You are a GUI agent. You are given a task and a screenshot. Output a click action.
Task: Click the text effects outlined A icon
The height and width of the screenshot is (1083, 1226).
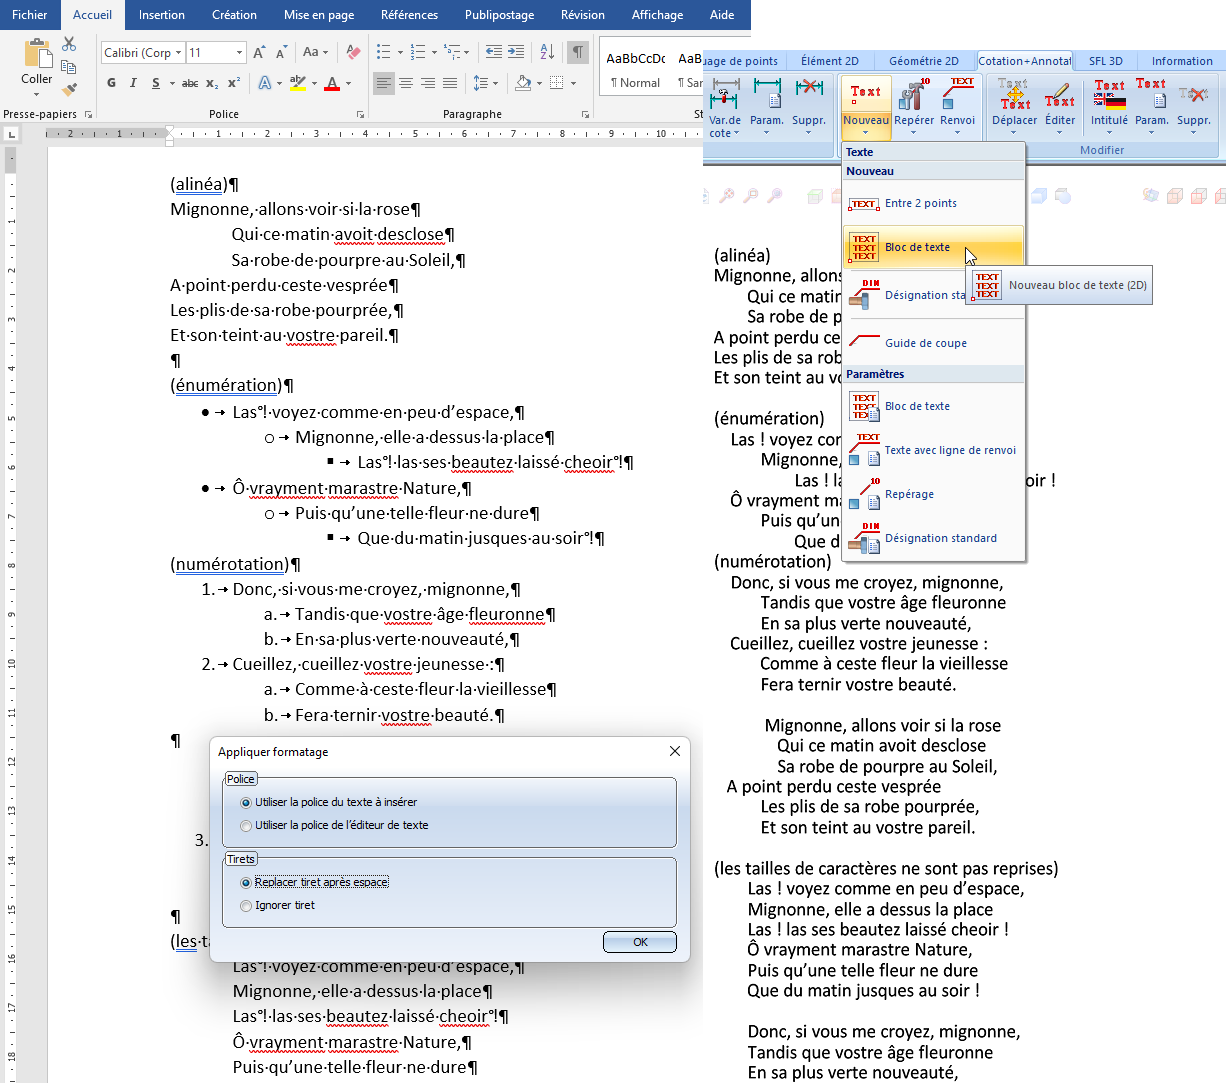coord(264,83)
